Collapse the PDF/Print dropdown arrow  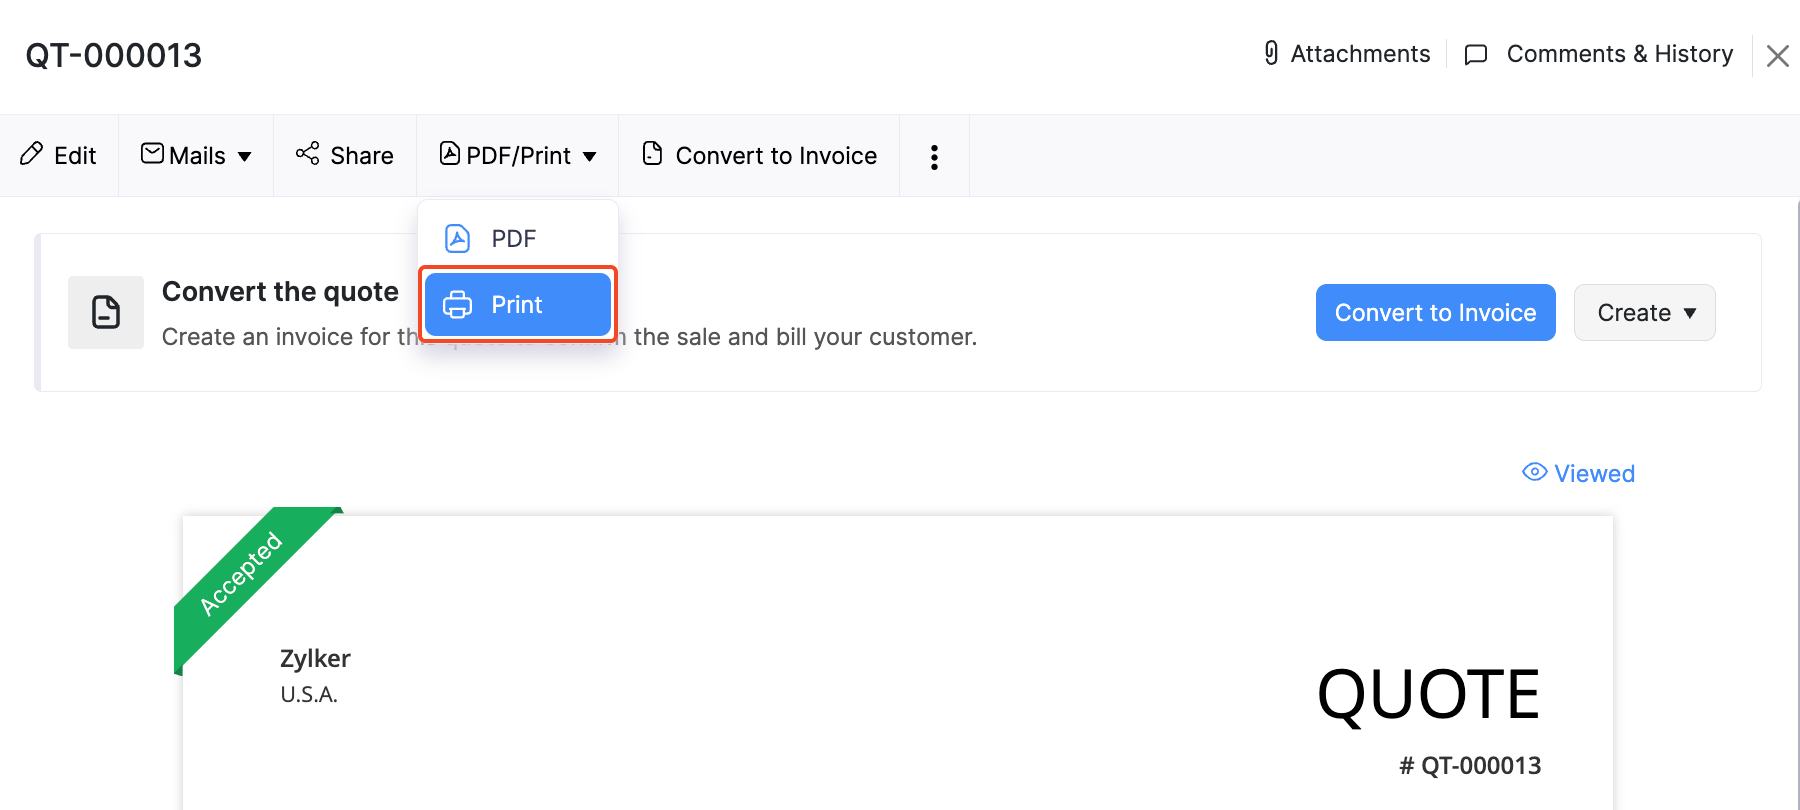pos(590,156)
